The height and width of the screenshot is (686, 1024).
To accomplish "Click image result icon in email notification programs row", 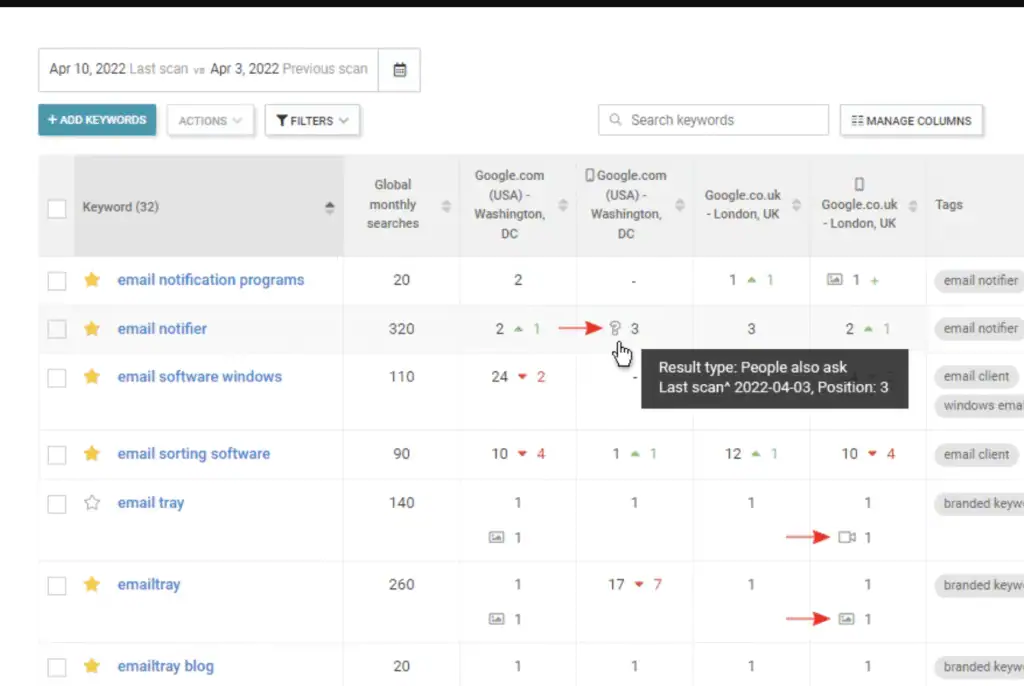I will click(835, 280).
